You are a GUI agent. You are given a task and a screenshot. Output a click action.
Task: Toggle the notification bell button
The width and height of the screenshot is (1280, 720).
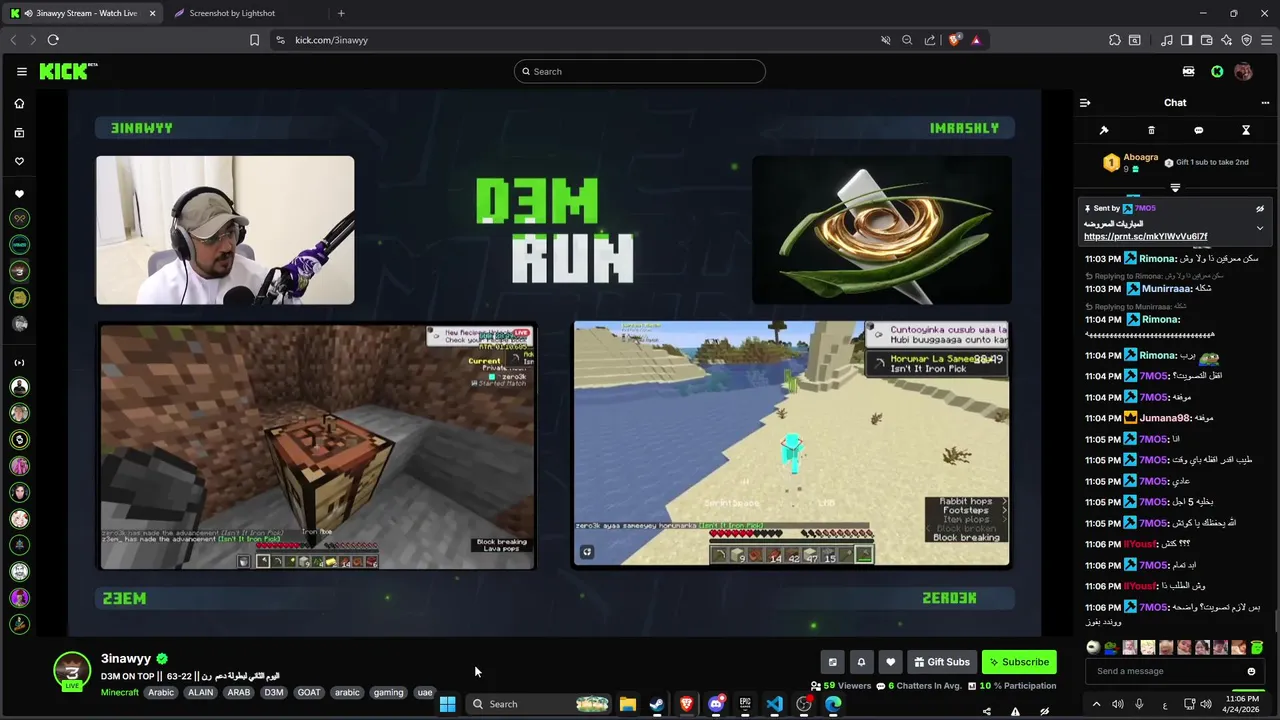coord(861,662)
